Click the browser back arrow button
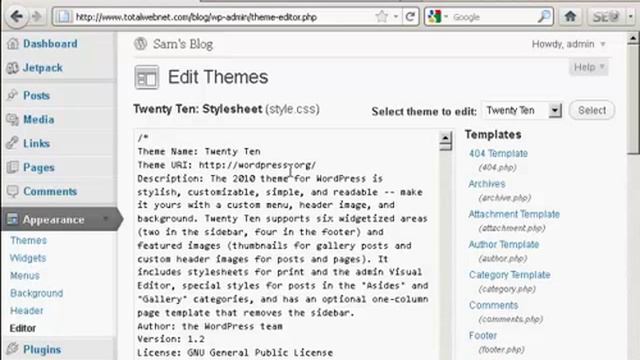 pos(17,16)
